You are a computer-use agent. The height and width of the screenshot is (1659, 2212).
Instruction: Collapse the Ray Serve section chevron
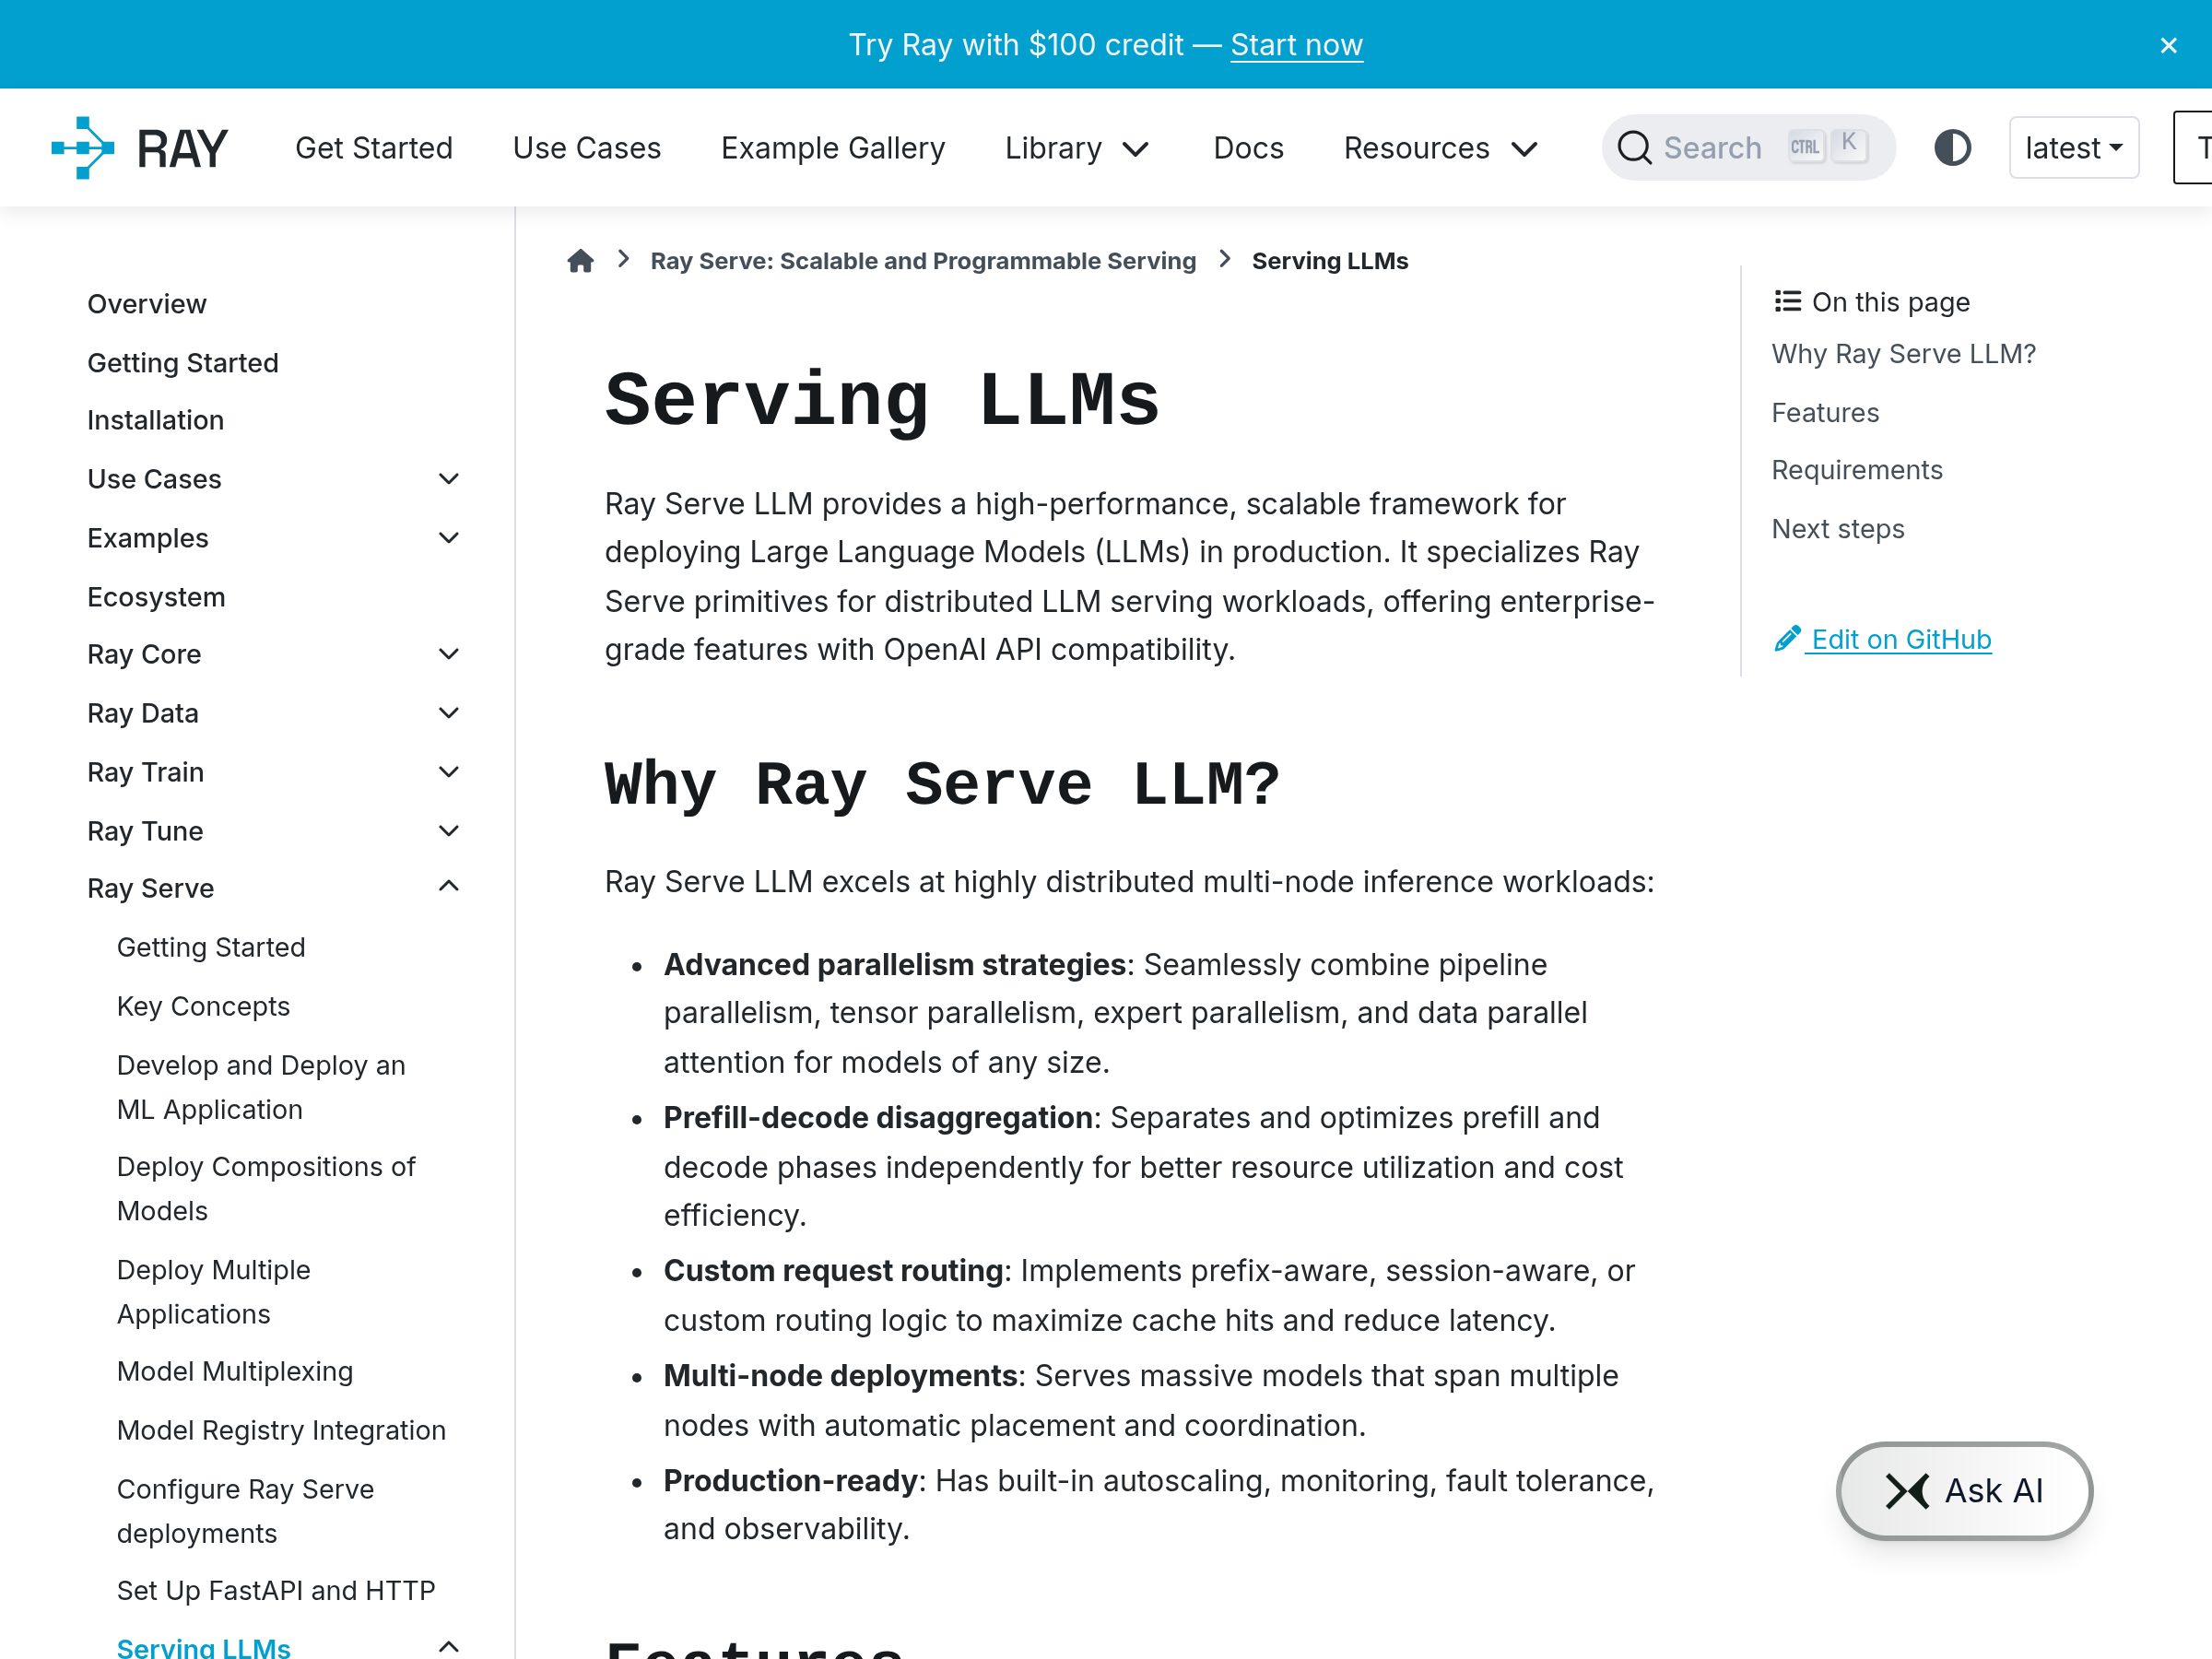point(449,886)
